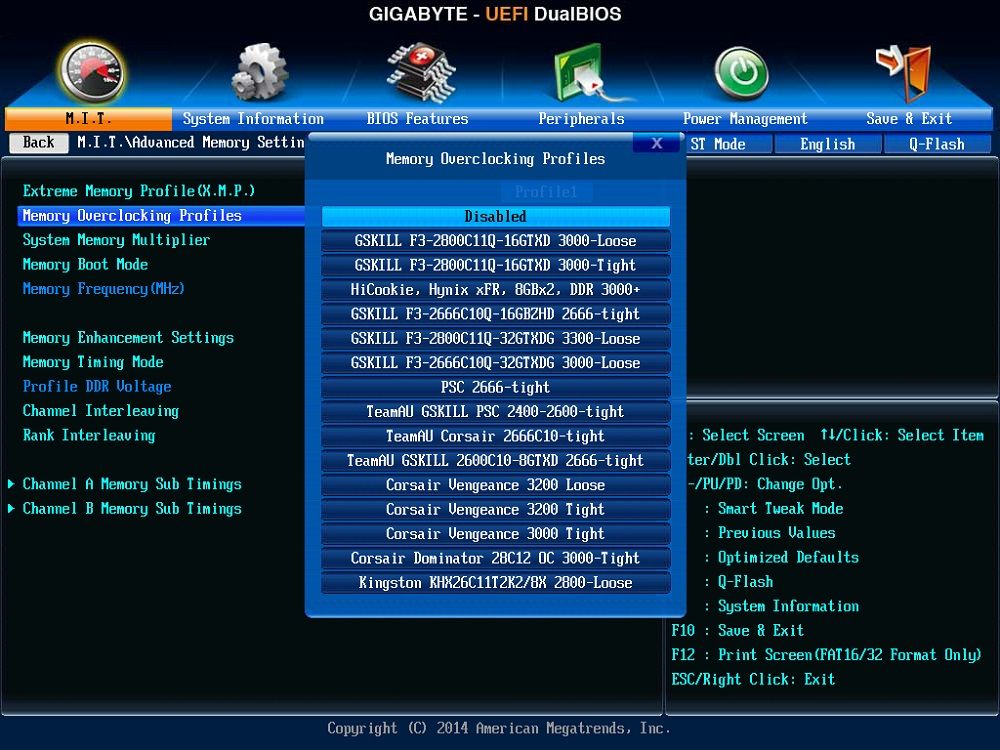Select the Memory Timing Mode setting
Viewport: 1000px width, 750px height.
93,362
